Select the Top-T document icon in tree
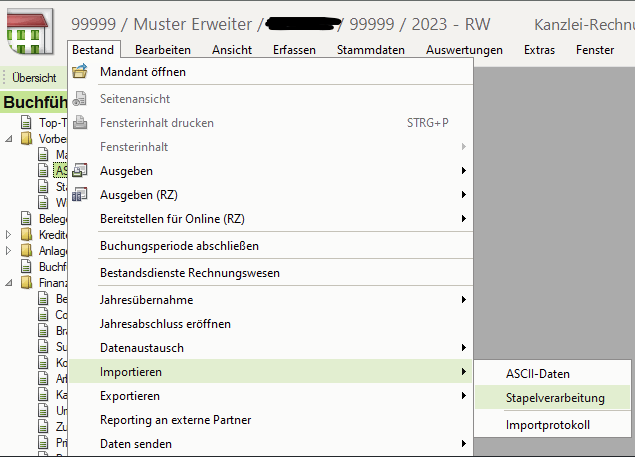This screenshot has width=635, height=457. 26,122
